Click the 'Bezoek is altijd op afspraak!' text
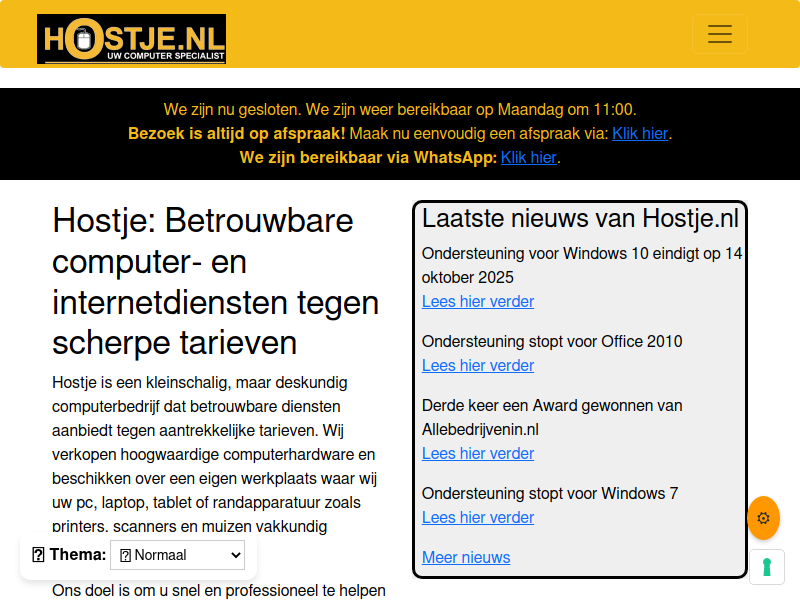Screen dimensions: 800x600 tap(237, 133)
